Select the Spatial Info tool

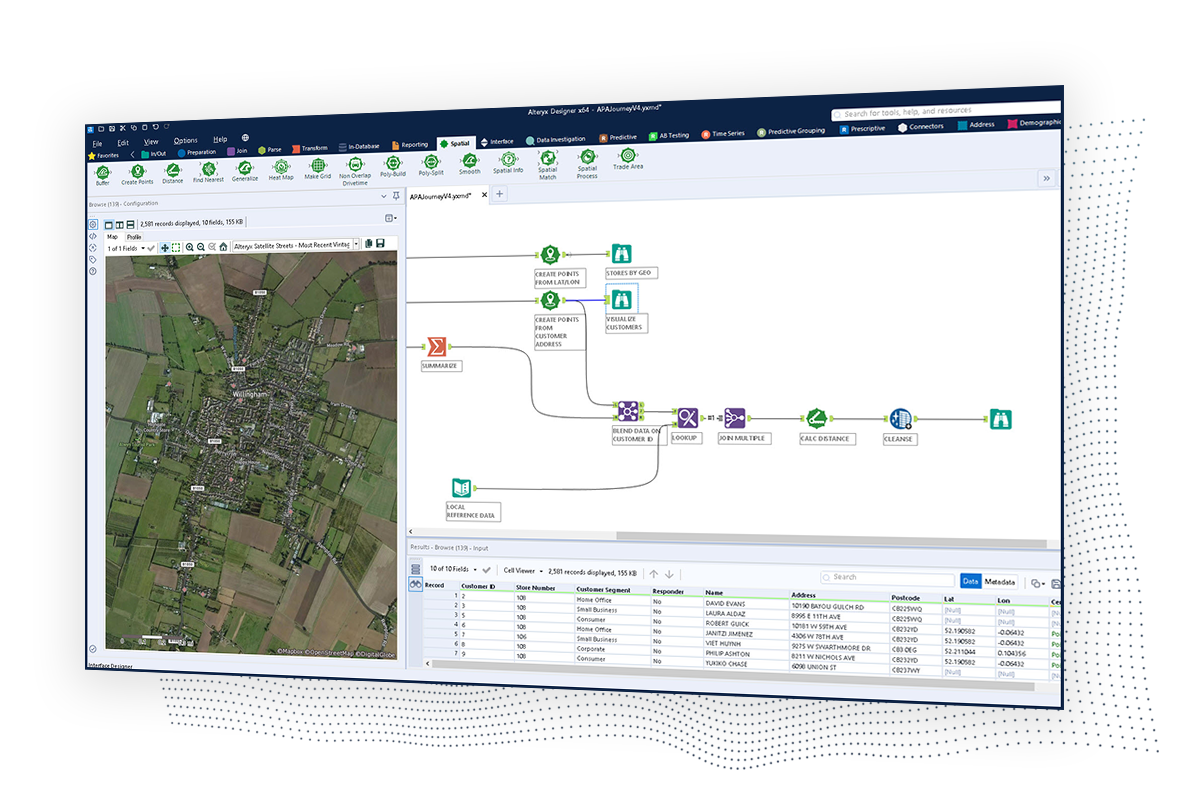tap(508, 162)
